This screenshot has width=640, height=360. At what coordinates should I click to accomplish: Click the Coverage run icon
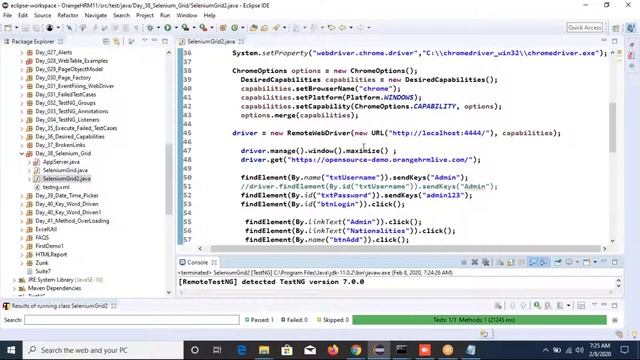185,27
